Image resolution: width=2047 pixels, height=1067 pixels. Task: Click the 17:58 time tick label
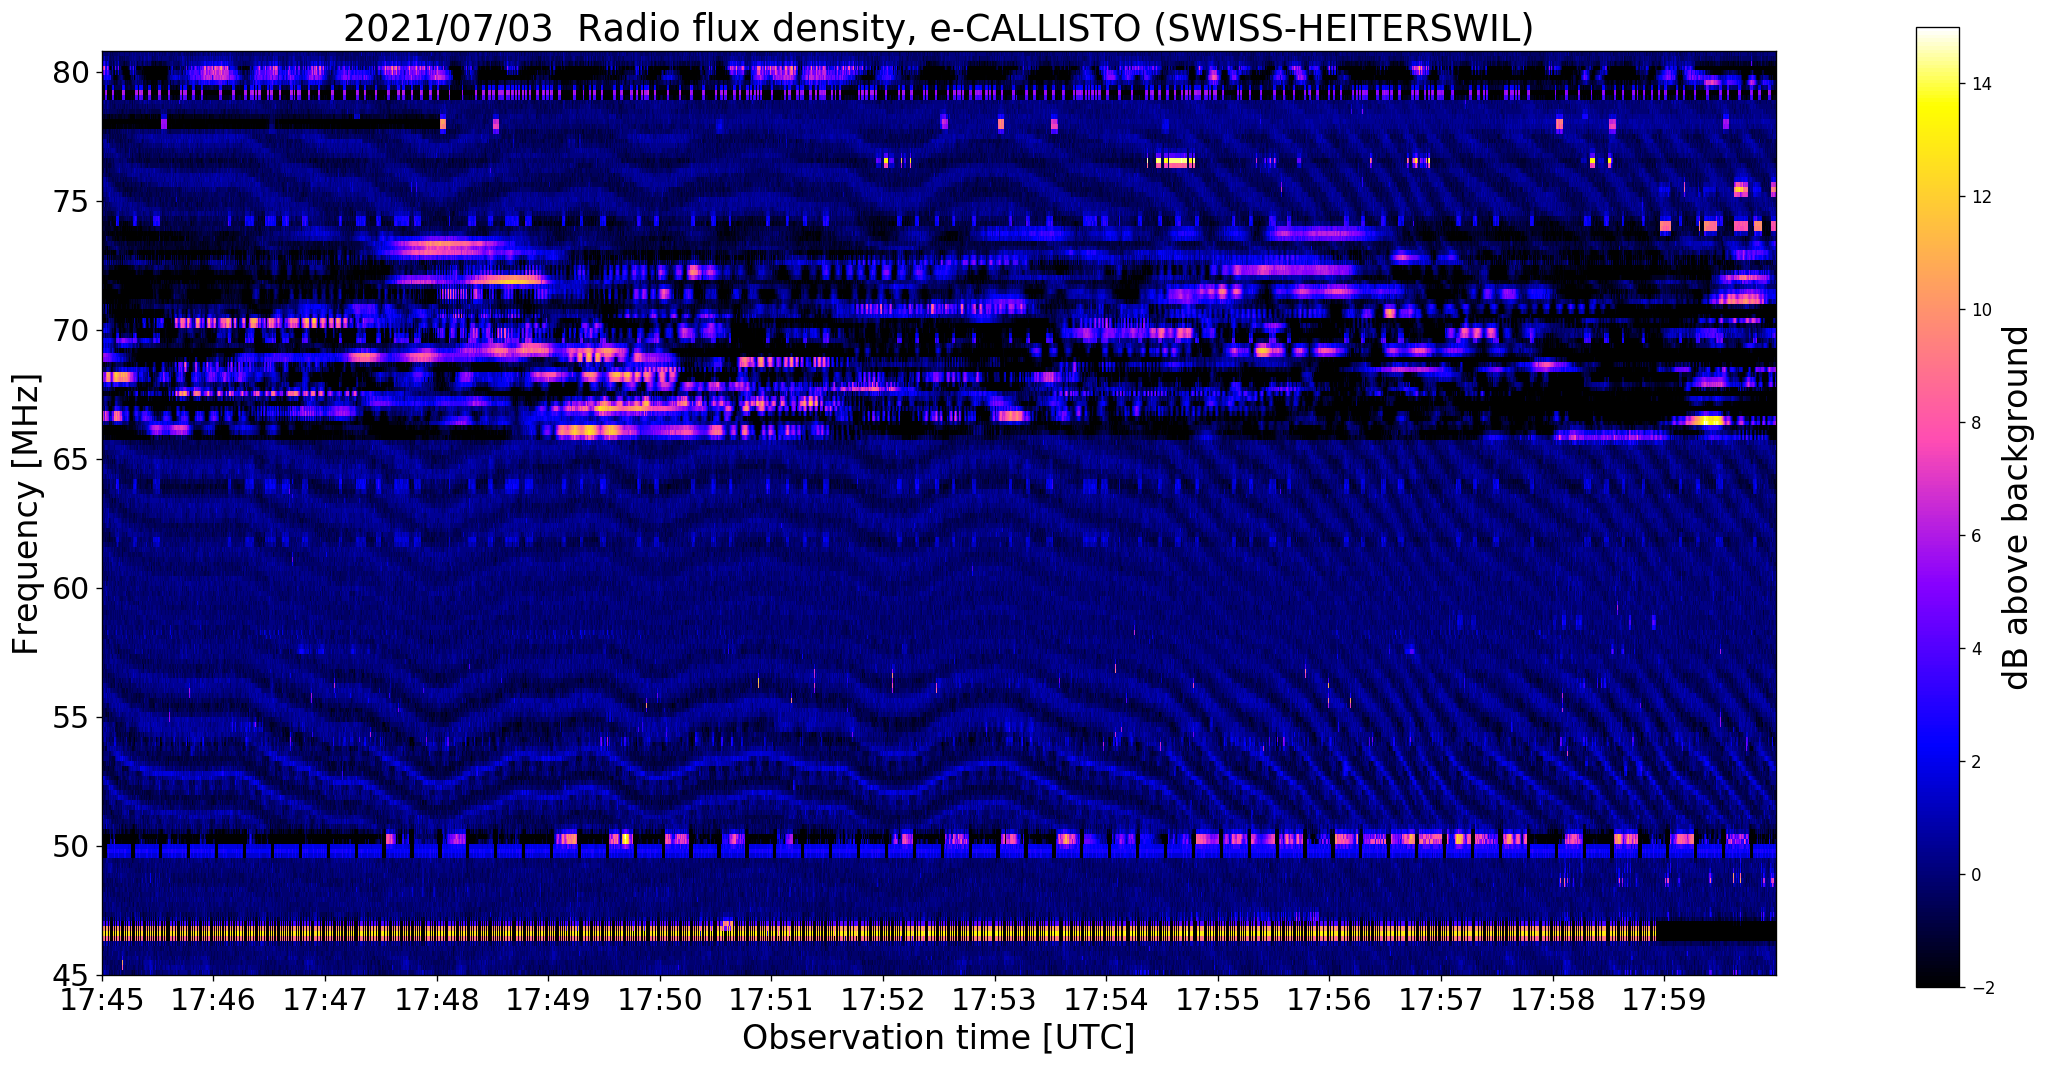pos(1553,999)
